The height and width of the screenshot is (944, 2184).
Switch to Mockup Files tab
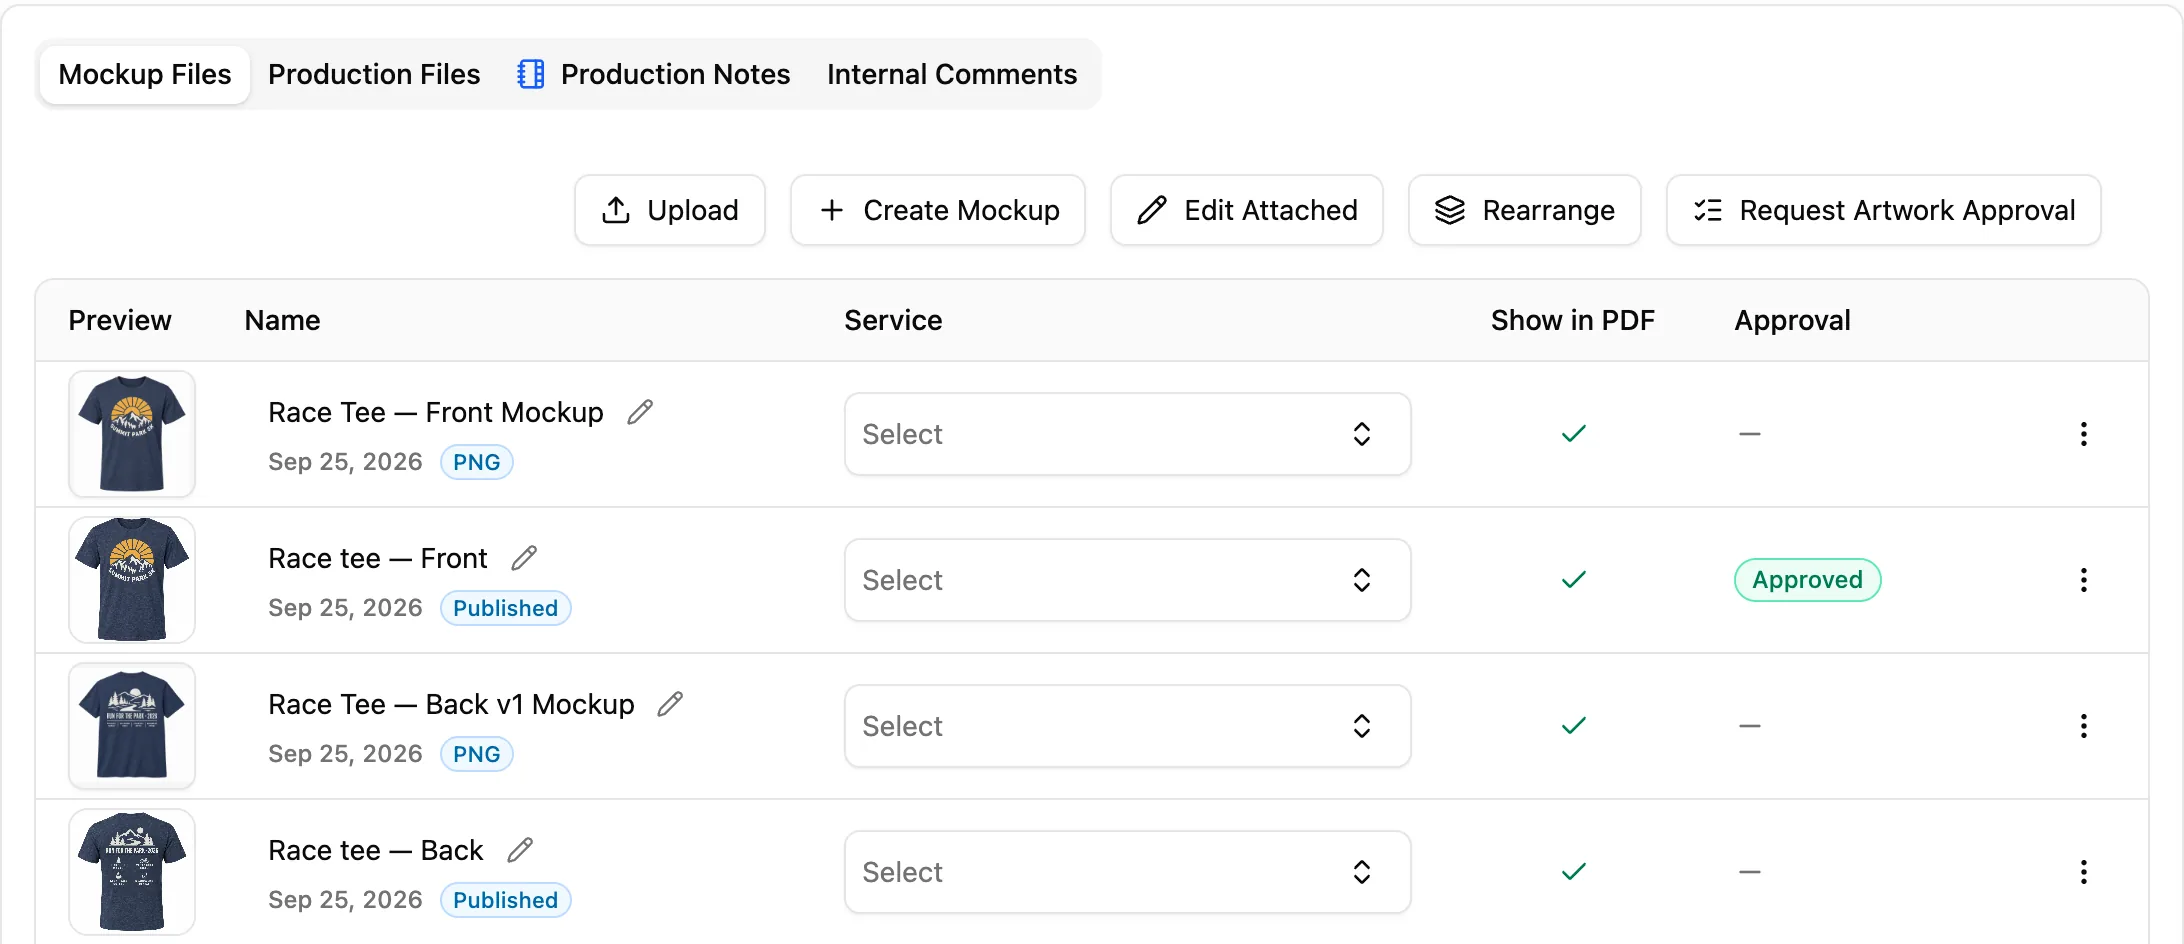(x=145, y=74)
